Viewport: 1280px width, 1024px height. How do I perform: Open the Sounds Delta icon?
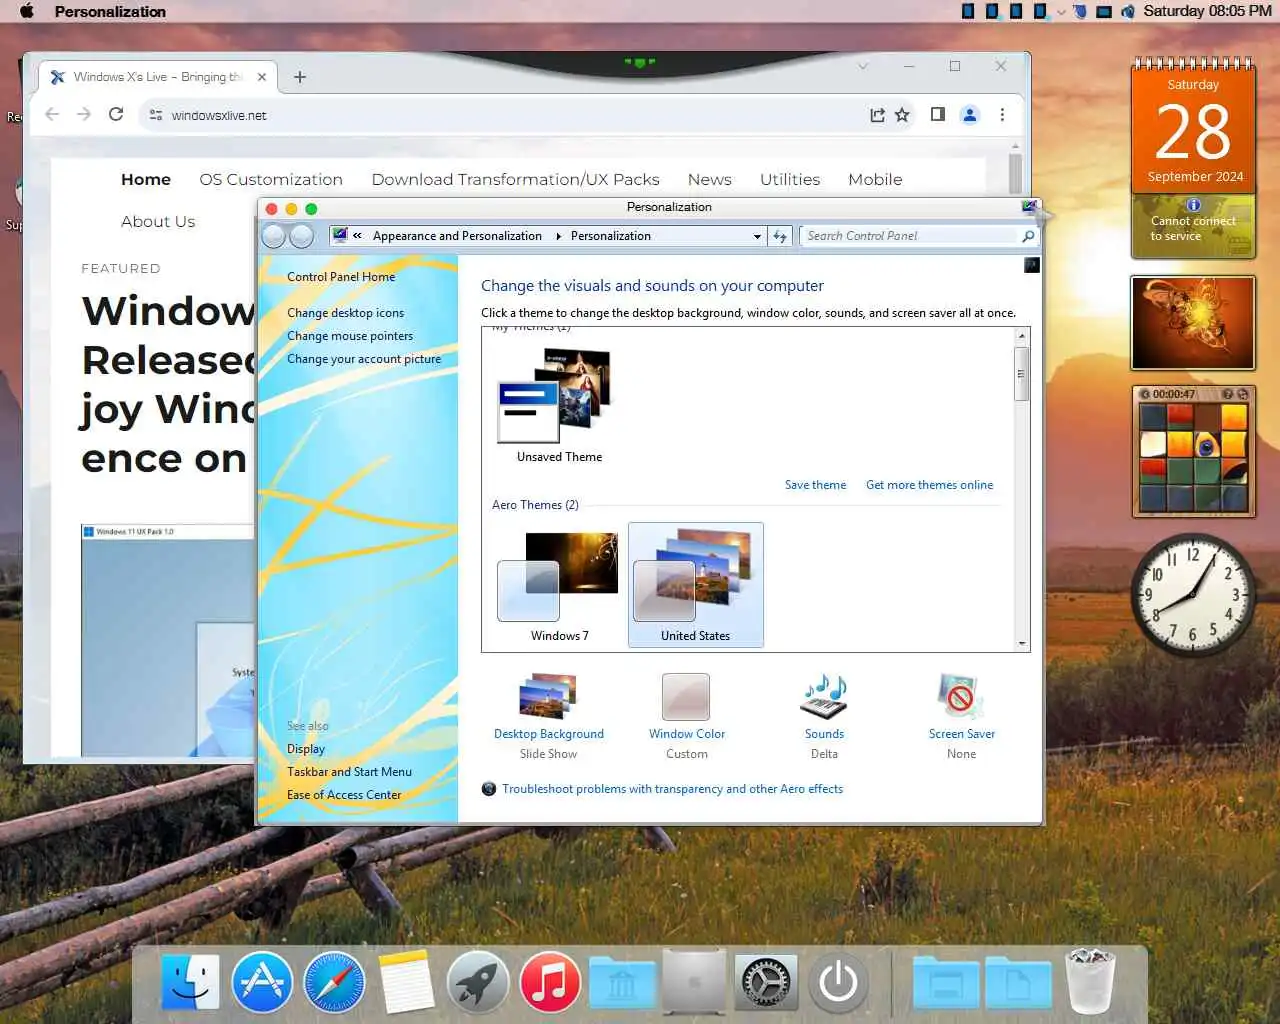tap(824, 697)
